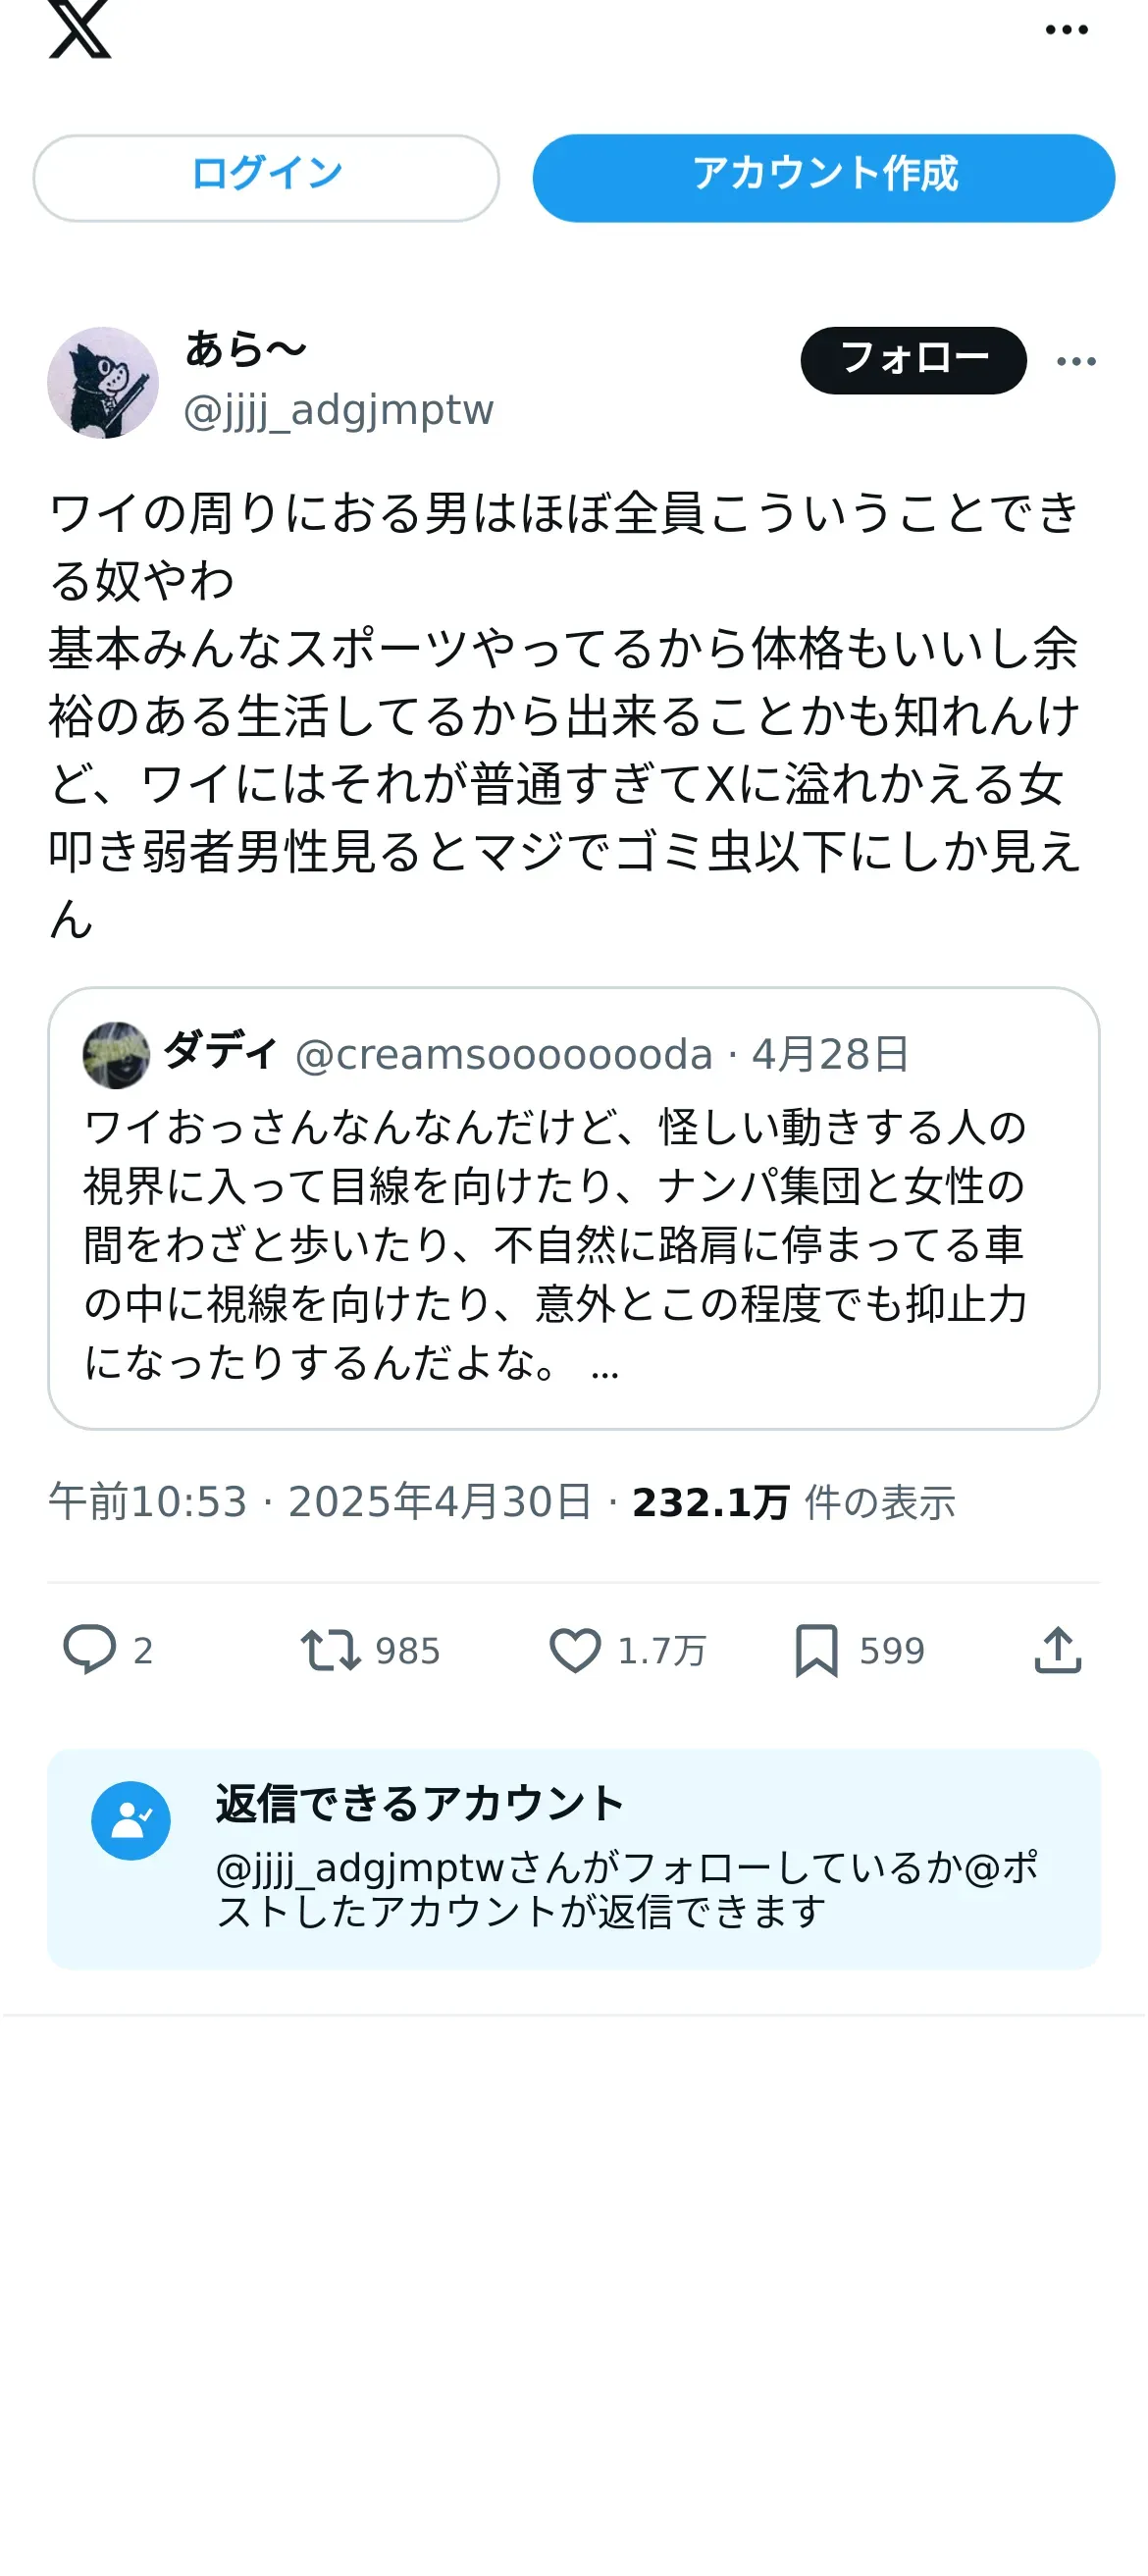The width and height of the screenshot is (1148, 2576).
Task: Open the あら〜 display name
Action: point(246,350)
